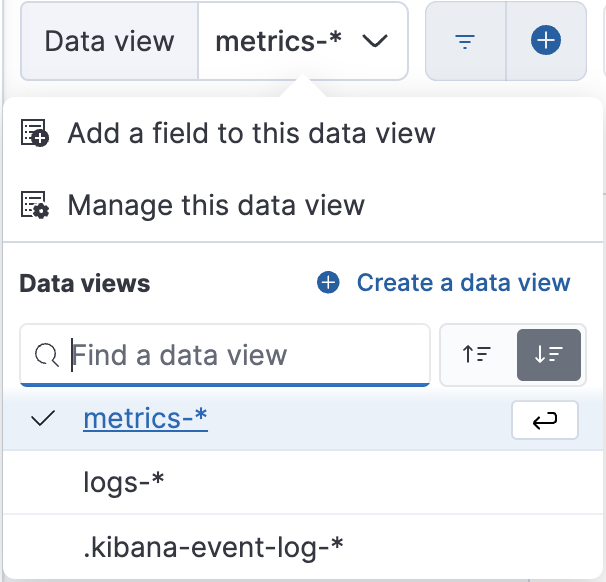606x582 pixels.
Task: Click the plus icon beside Create a data view
Action: (328, 282)
